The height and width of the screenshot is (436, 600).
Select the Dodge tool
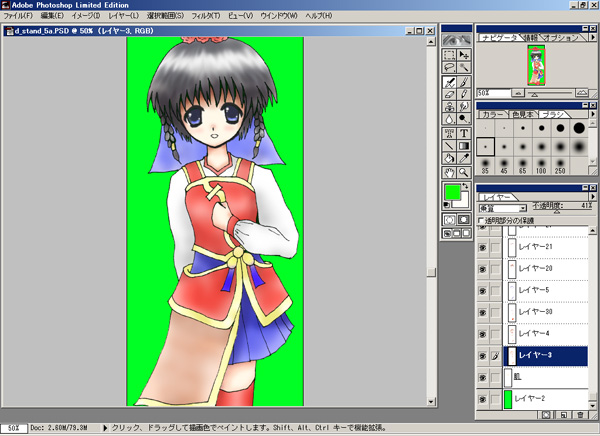pyautogui.click(x=464, y=119)
